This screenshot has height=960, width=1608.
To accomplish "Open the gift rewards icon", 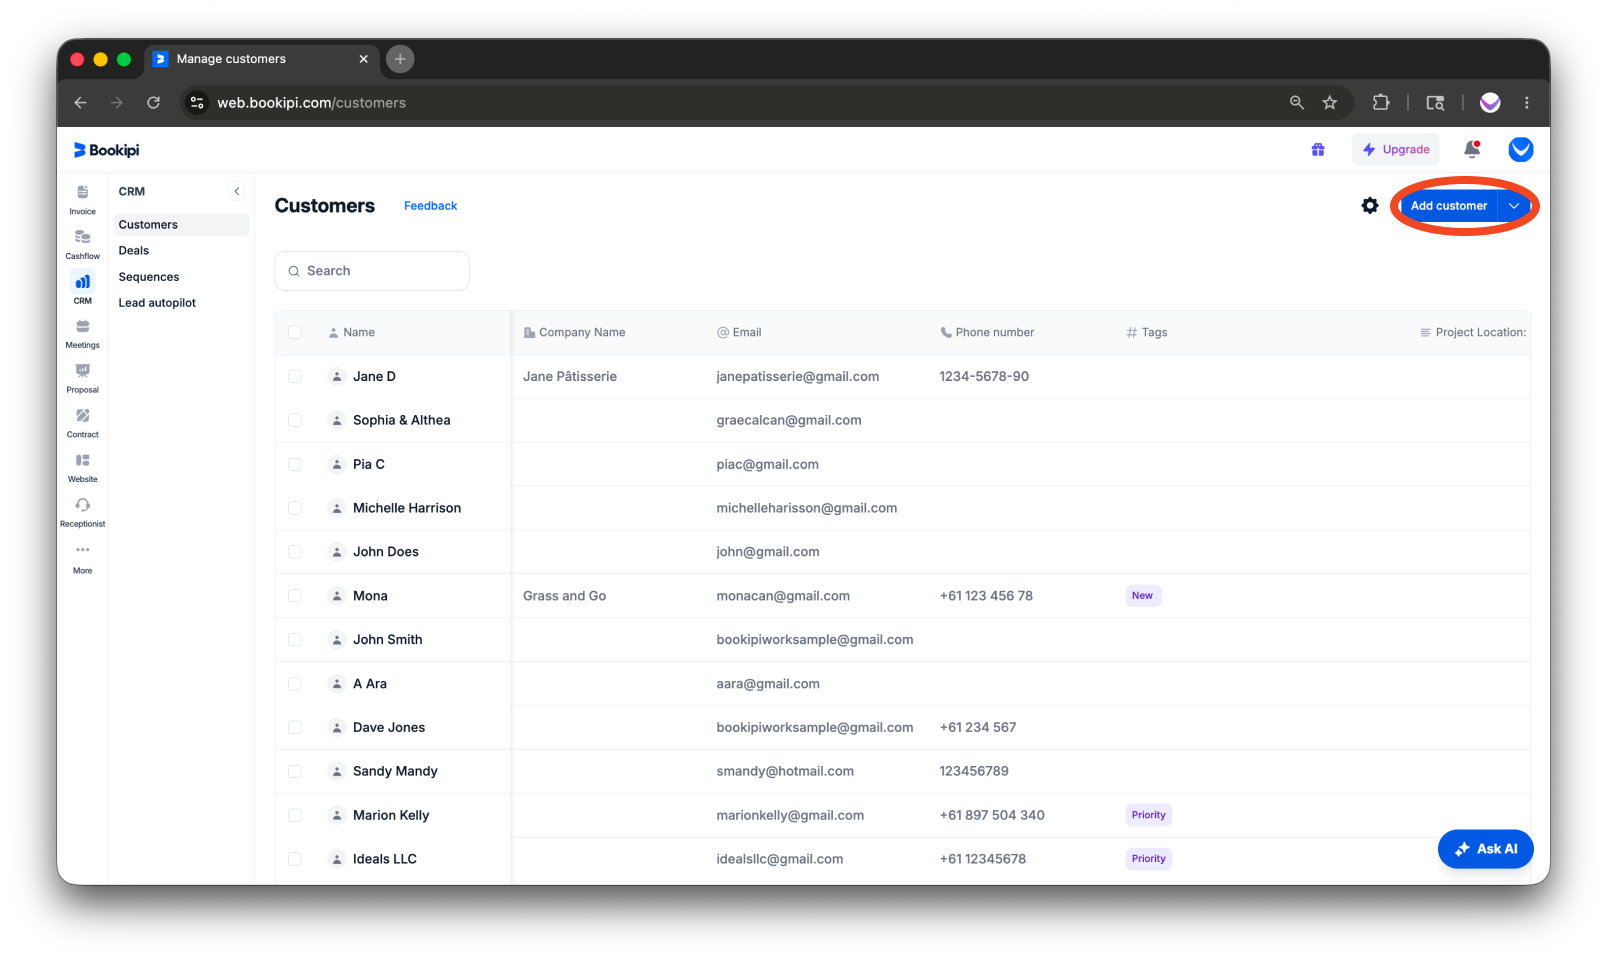I will click(x=1318, y=149).
